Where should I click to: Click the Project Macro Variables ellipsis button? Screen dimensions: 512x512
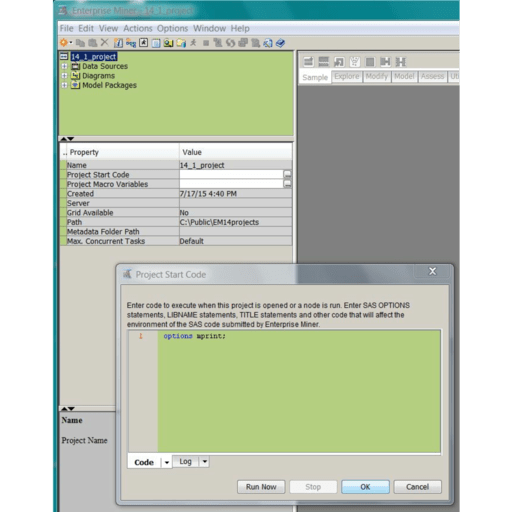point(287,184)
